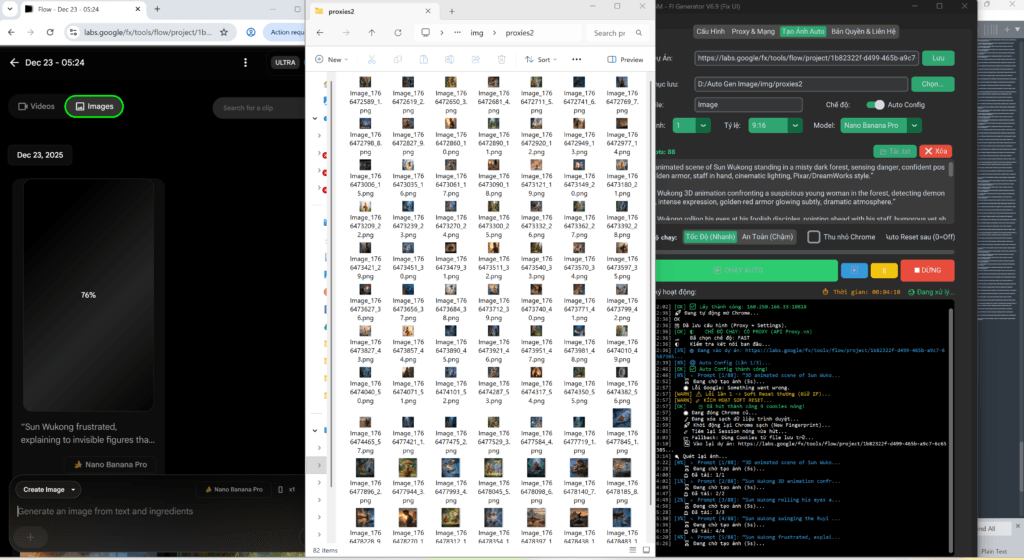
Task: Reload the Chrome page
Action: [50, 32]
